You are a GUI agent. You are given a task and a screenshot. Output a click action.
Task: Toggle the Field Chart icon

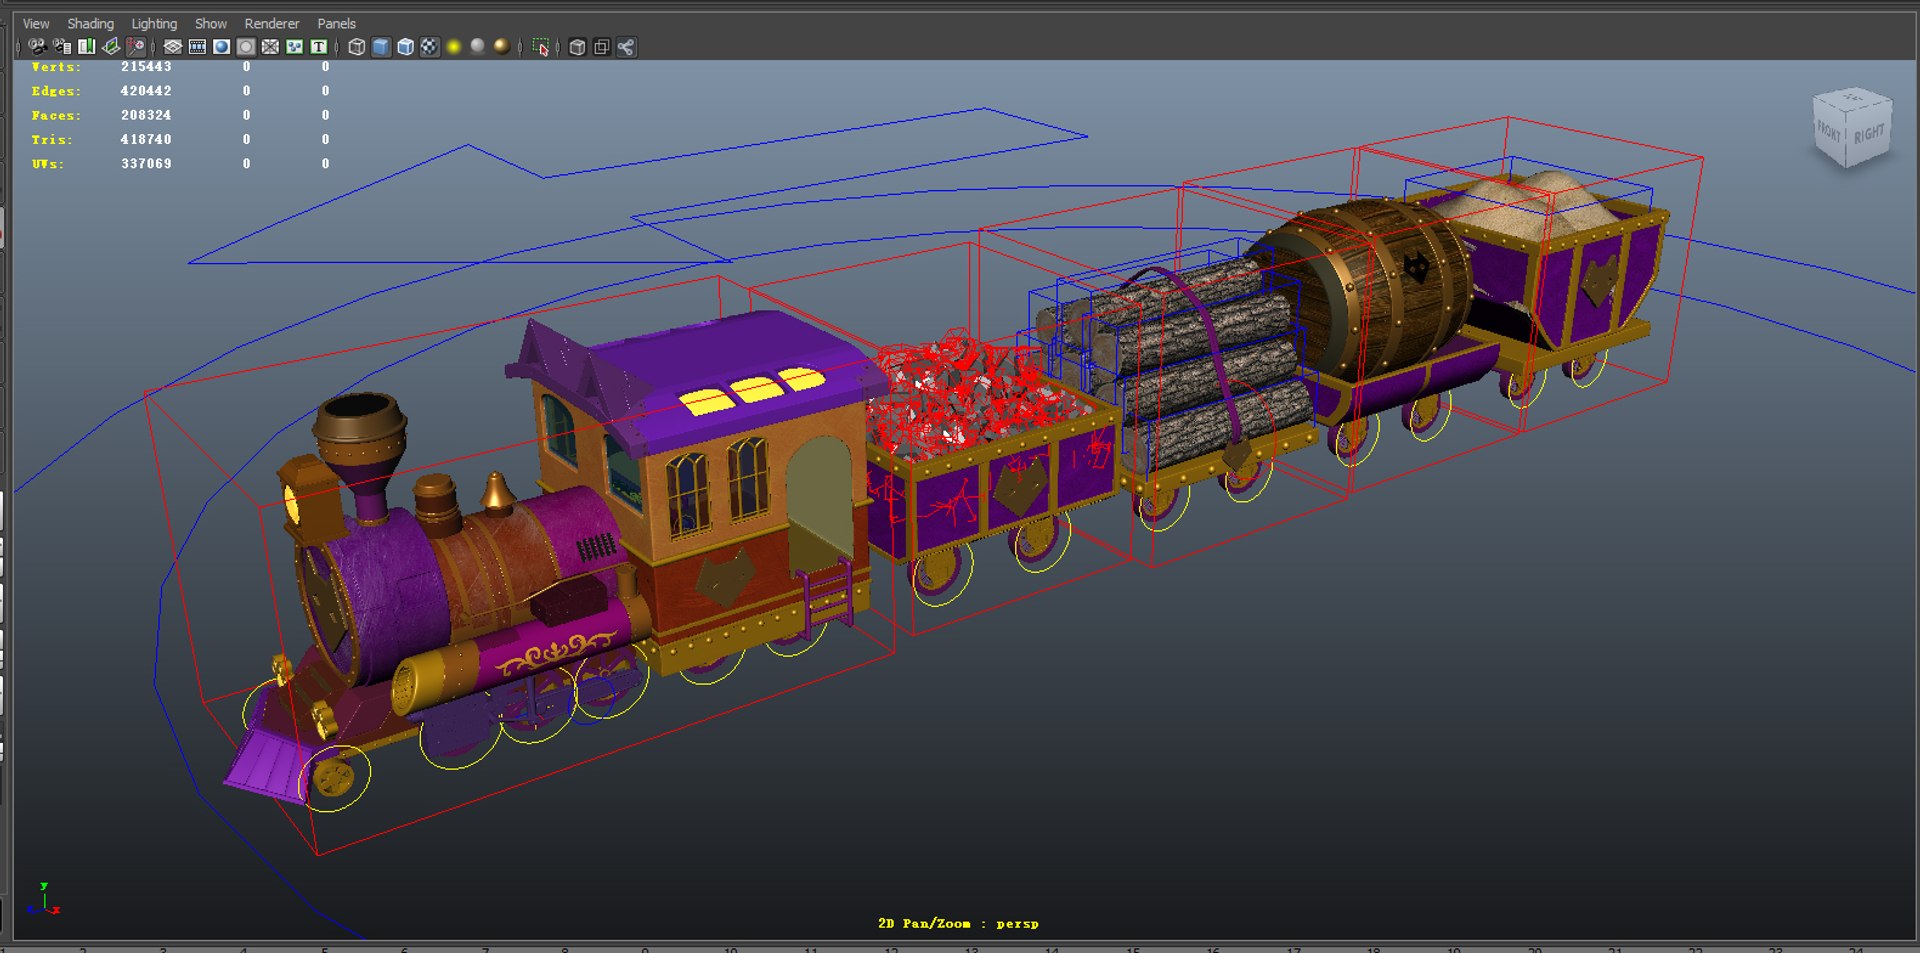[270, 47]
